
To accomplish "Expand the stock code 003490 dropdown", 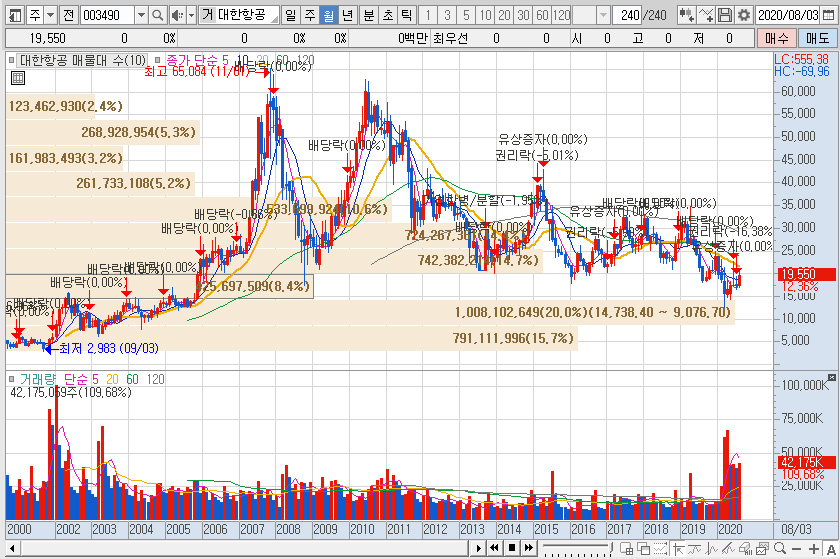I will coord(141,15).
